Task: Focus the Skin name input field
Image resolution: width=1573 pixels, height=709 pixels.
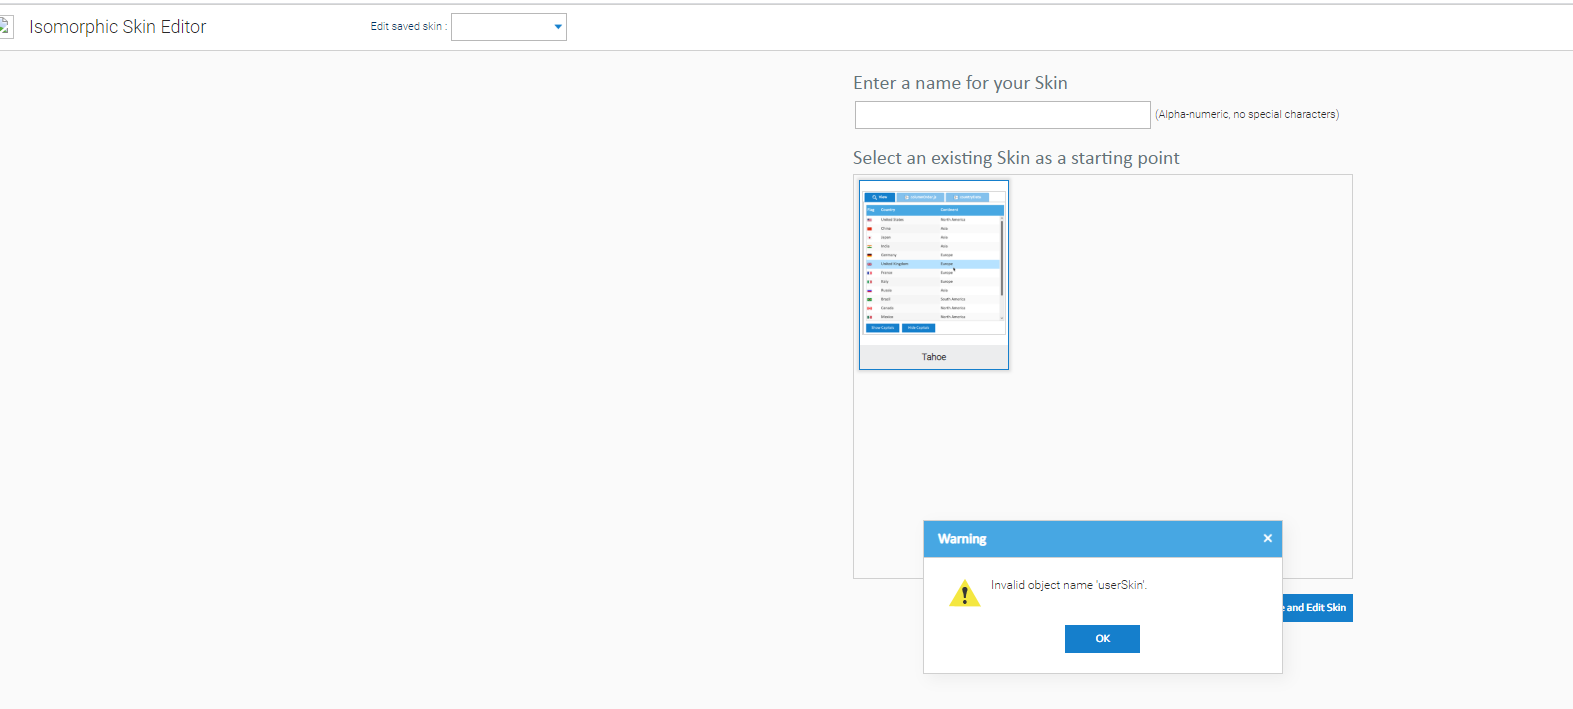Action: click(x=1002, y=115)
